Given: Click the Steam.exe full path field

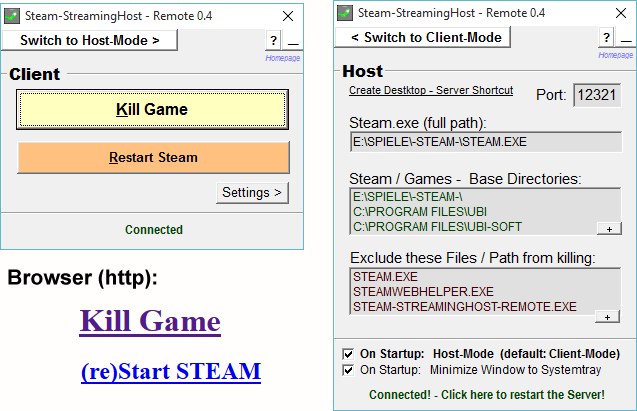Looking at the screenshot, I should [485, 142].
